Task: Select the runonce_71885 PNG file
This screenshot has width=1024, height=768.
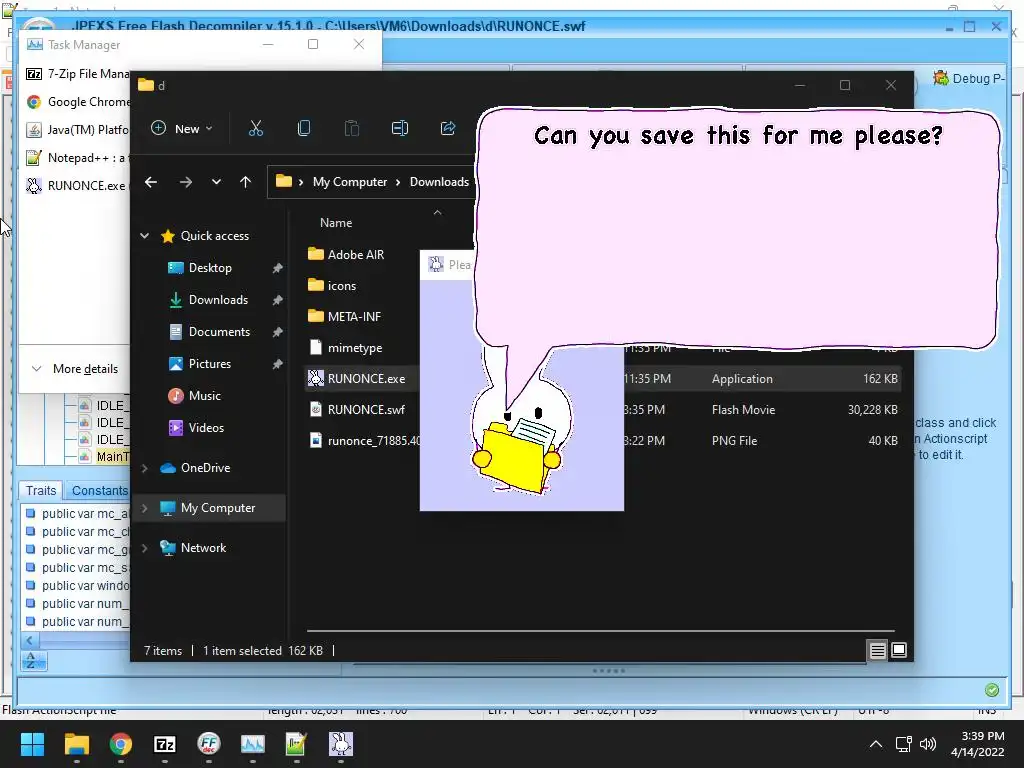Action: 374,441
